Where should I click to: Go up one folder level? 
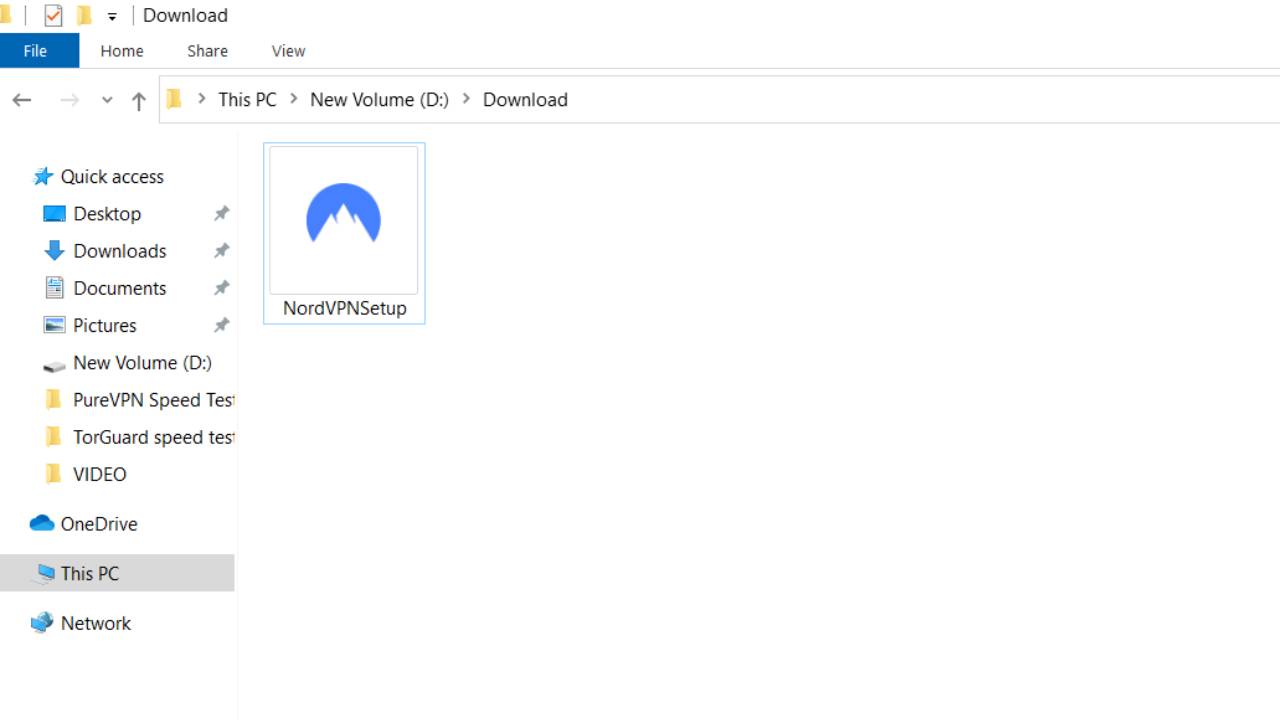[x=139, y=100]
